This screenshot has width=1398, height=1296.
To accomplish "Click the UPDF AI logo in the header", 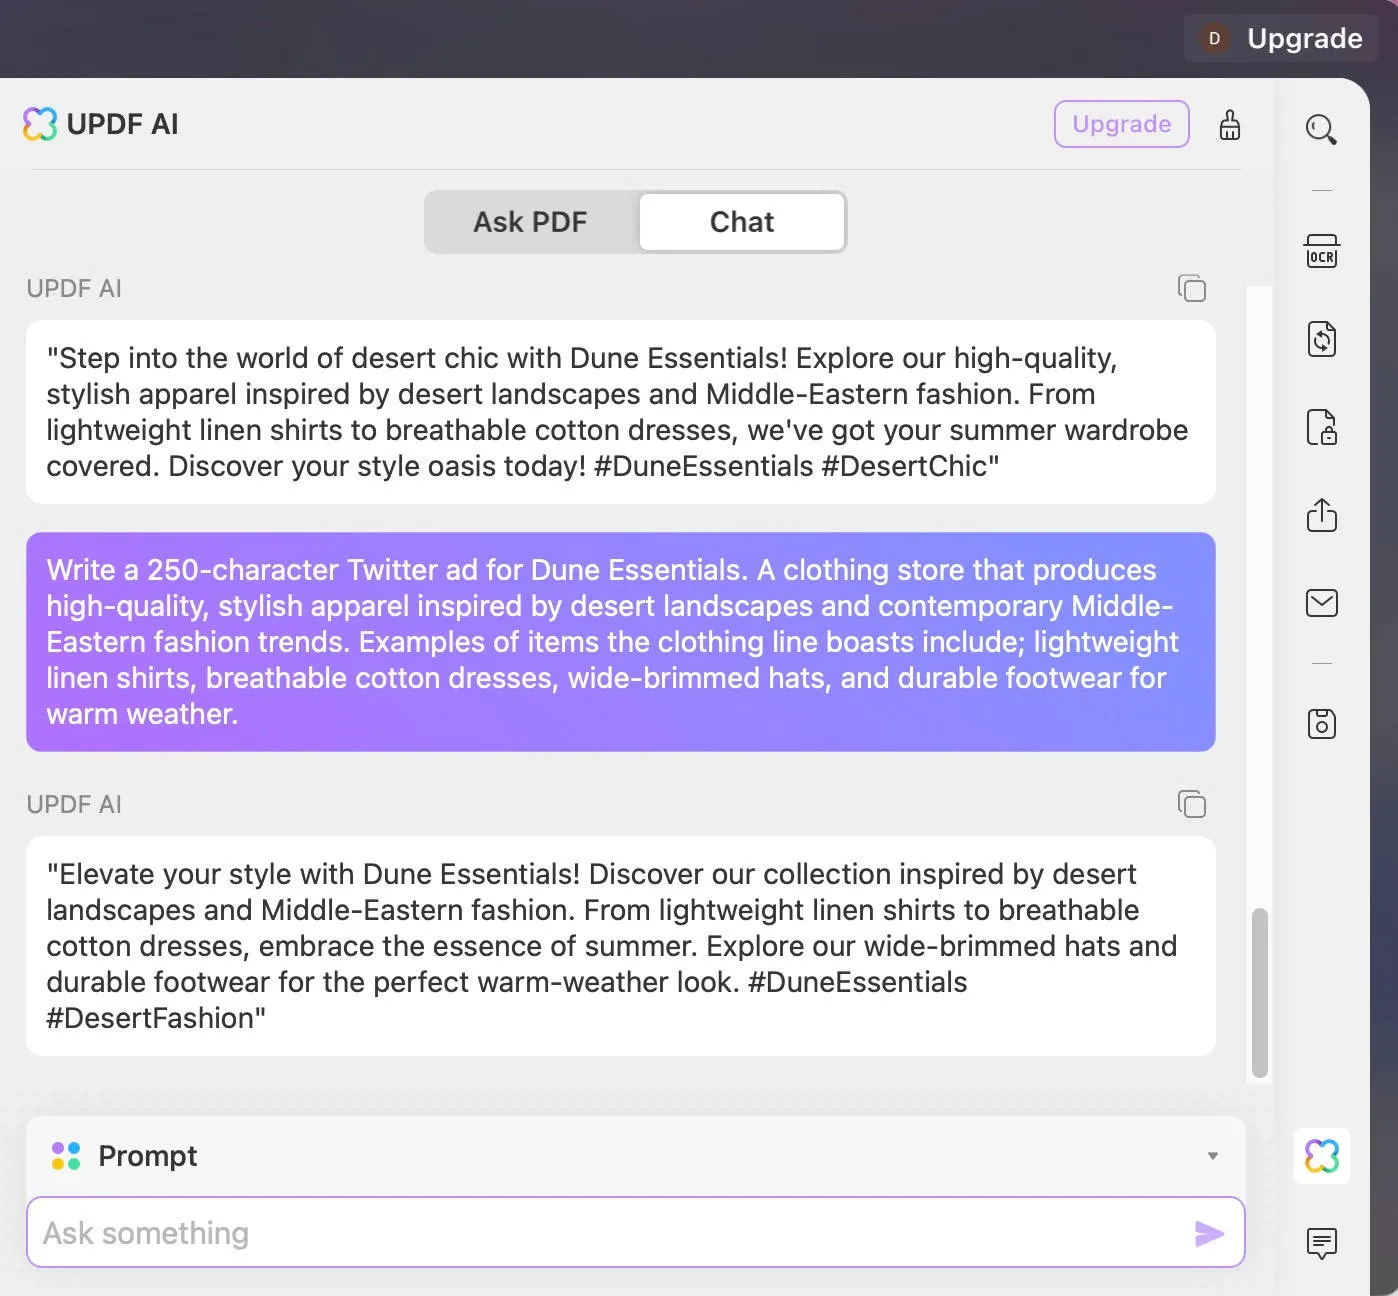I will tap(40, 124).
